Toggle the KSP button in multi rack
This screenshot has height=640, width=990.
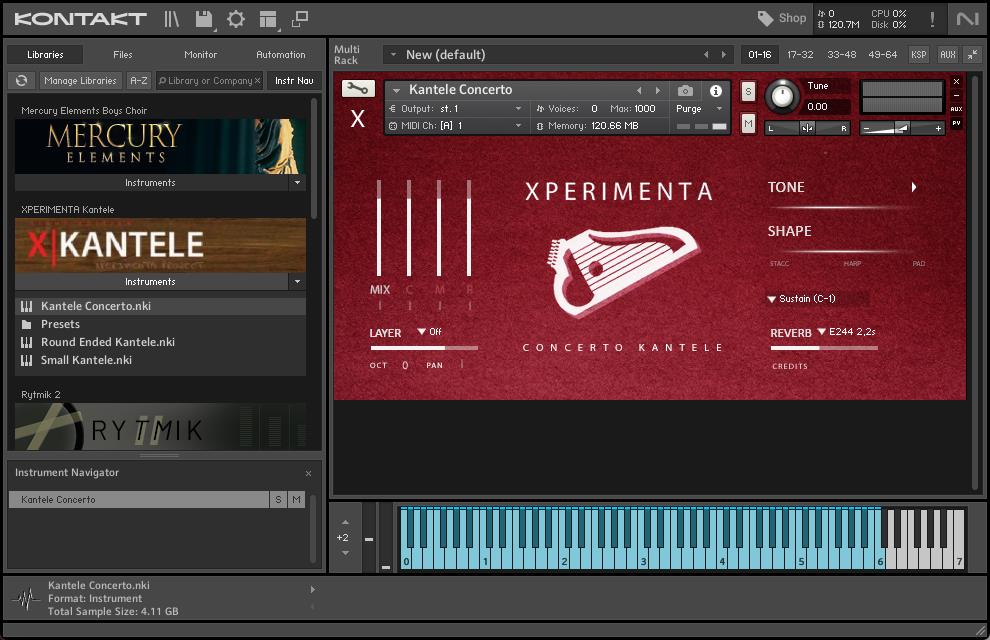pyautogui.click(x=917, y=55)
